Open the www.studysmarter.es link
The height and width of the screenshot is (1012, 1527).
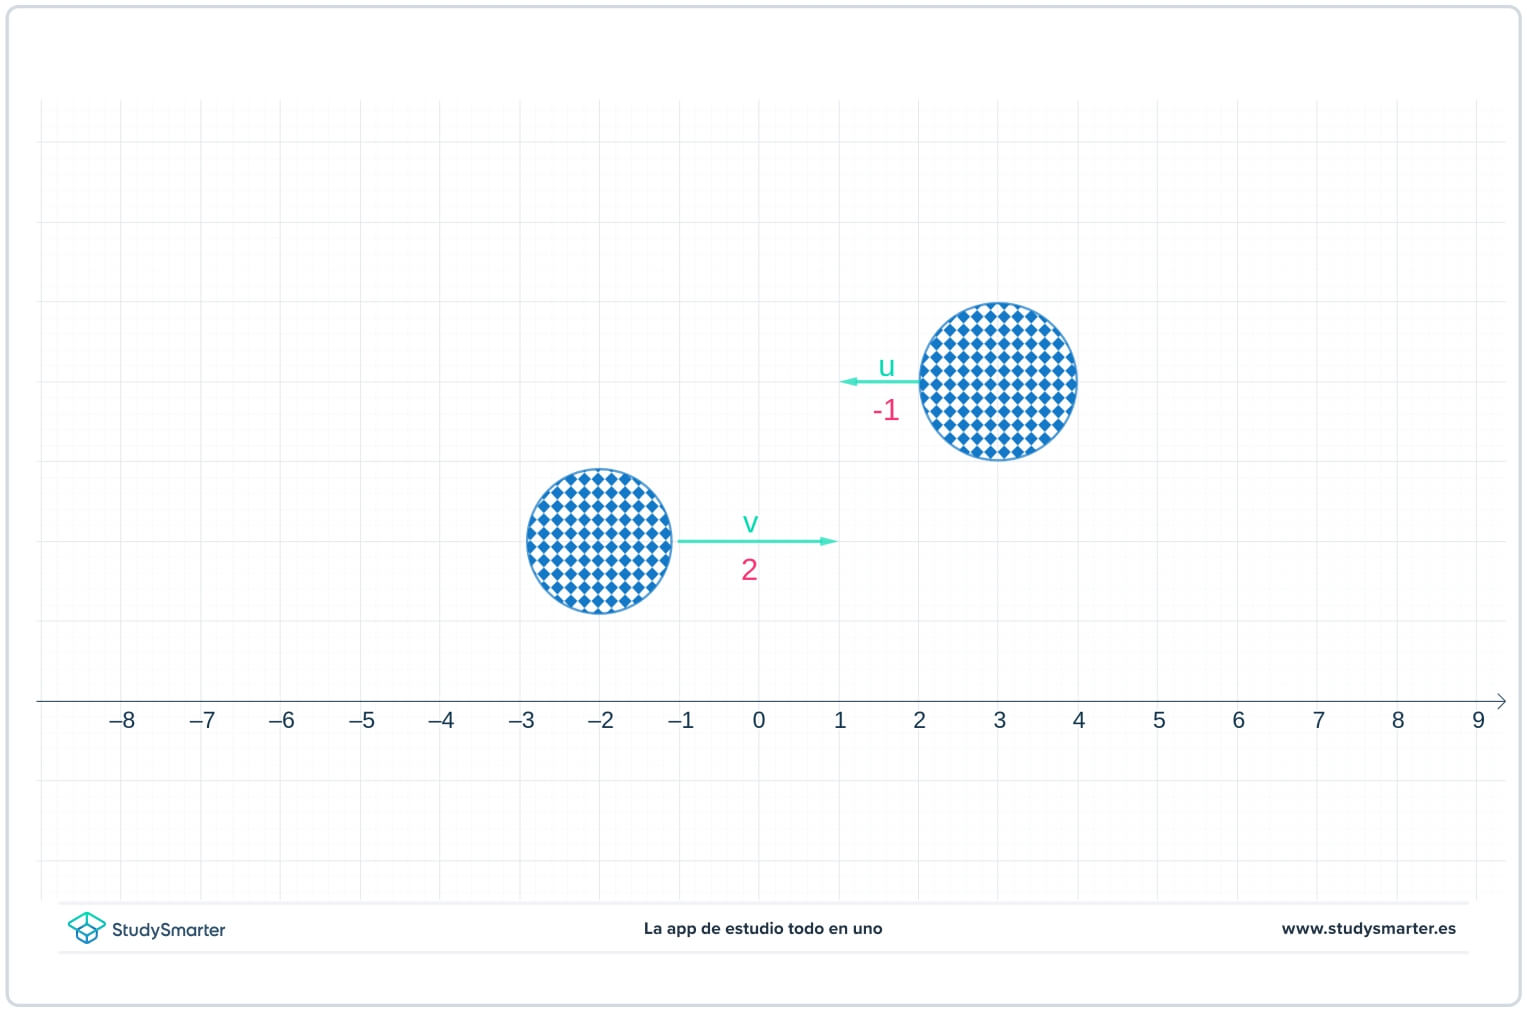1368,928
